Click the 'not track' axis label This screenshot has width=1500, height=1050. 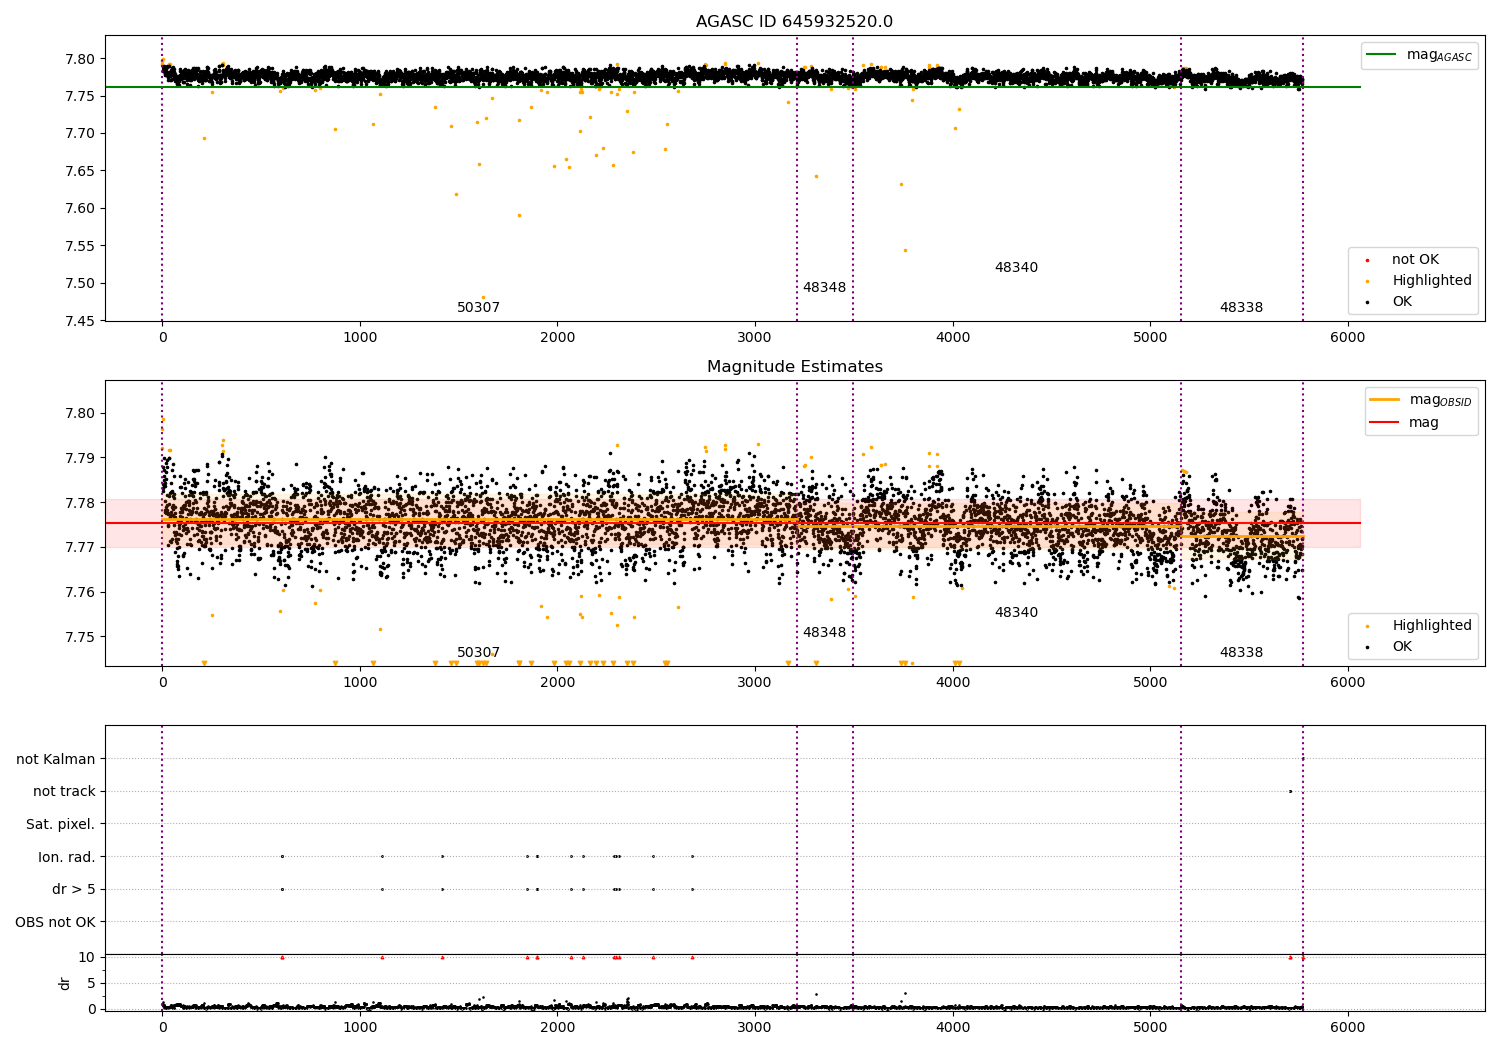pyautogui.click(x=64, y=792)
